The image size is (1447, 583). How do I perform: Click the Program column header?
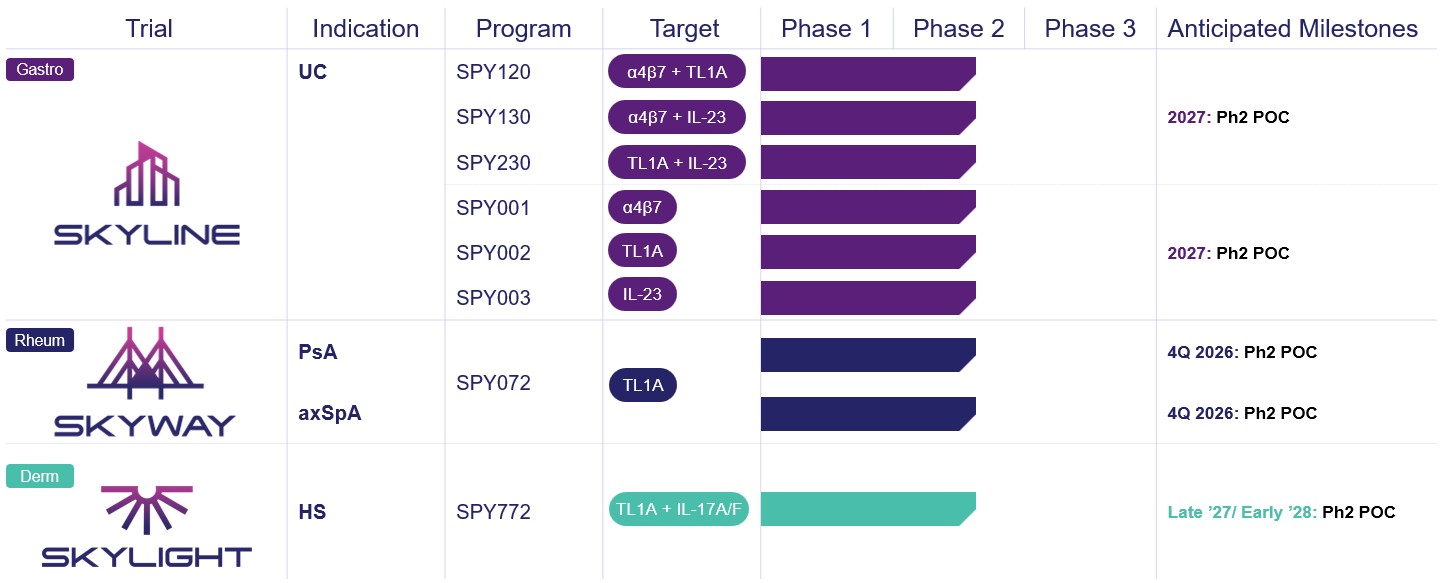click(523, 29)
